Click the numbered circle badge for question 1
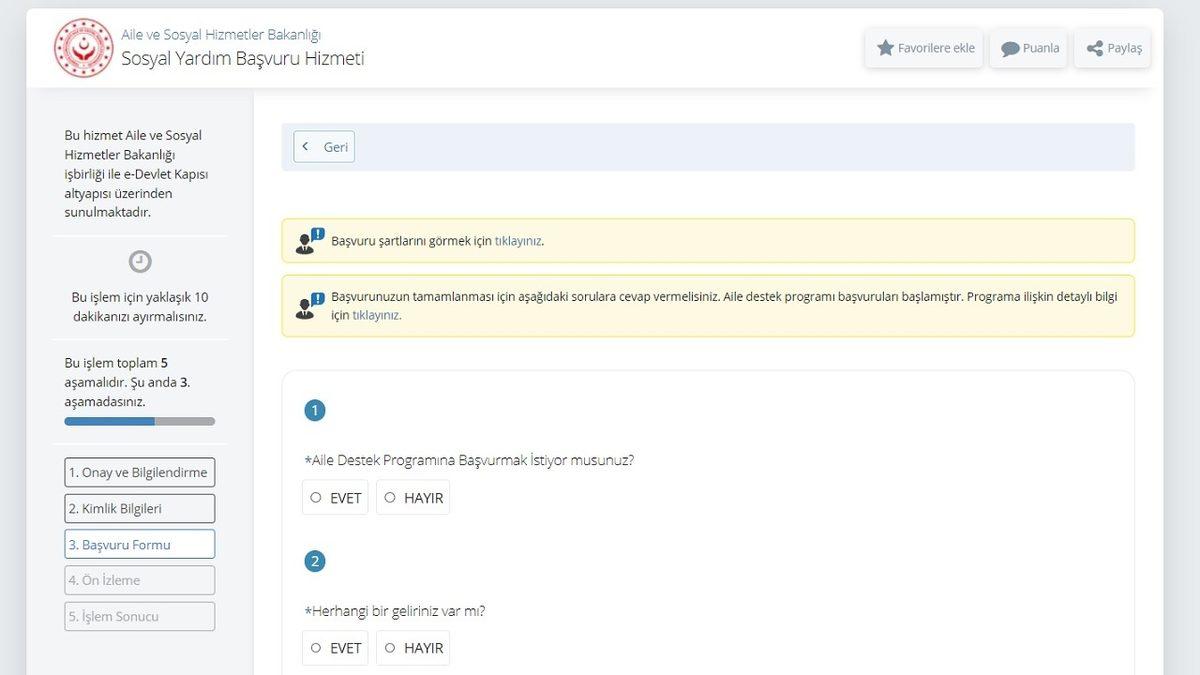1200x675 pixels. point(315,410)
